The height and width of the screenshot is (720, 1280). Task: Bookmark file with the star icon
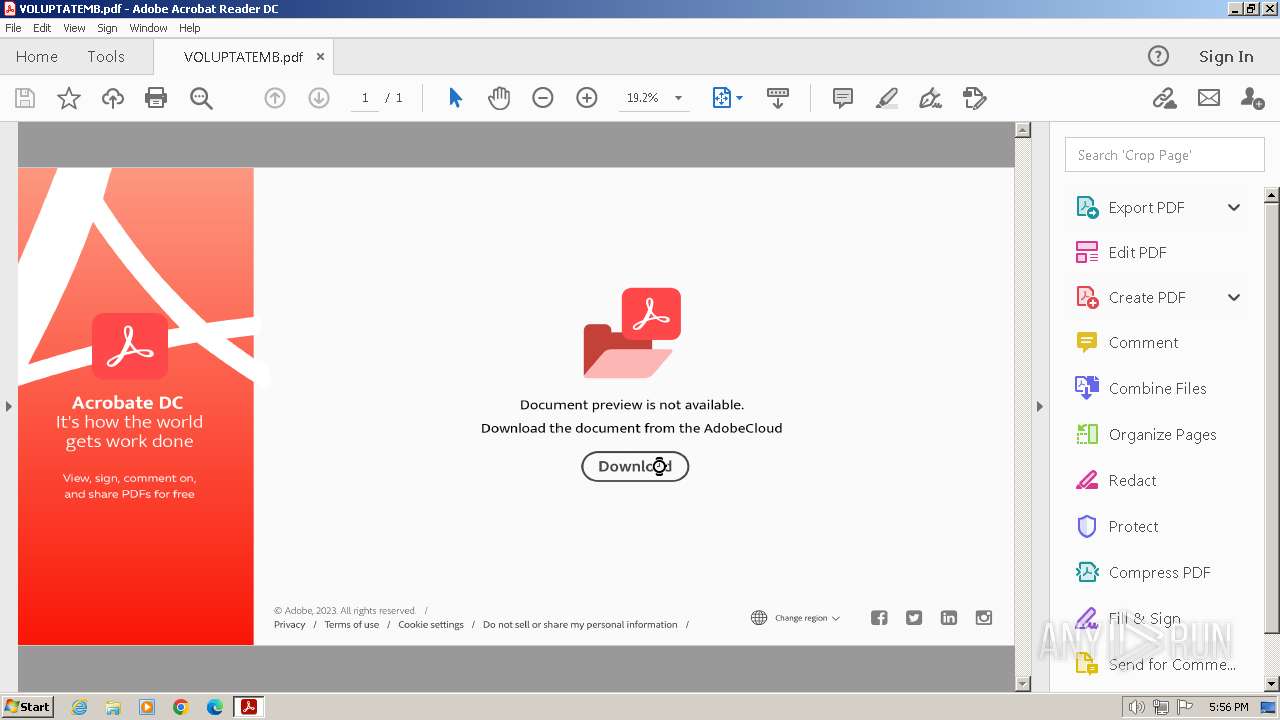(68, 98)
